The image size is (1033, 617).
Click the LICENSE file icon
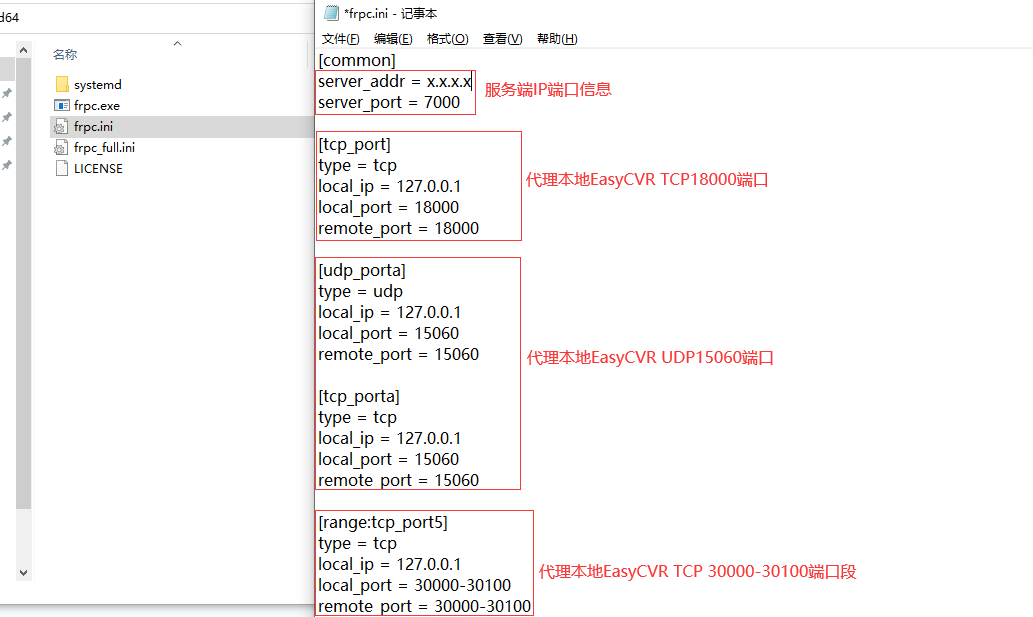61,169
